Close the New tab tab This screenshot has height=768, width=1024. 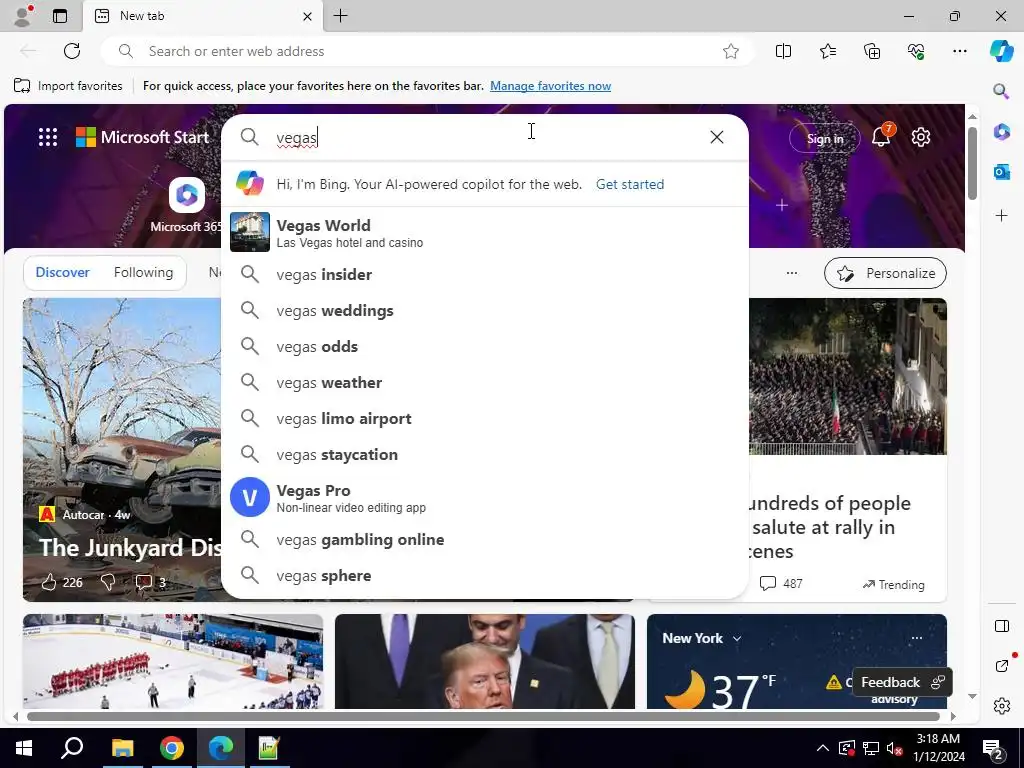click(x=308, y=16)
